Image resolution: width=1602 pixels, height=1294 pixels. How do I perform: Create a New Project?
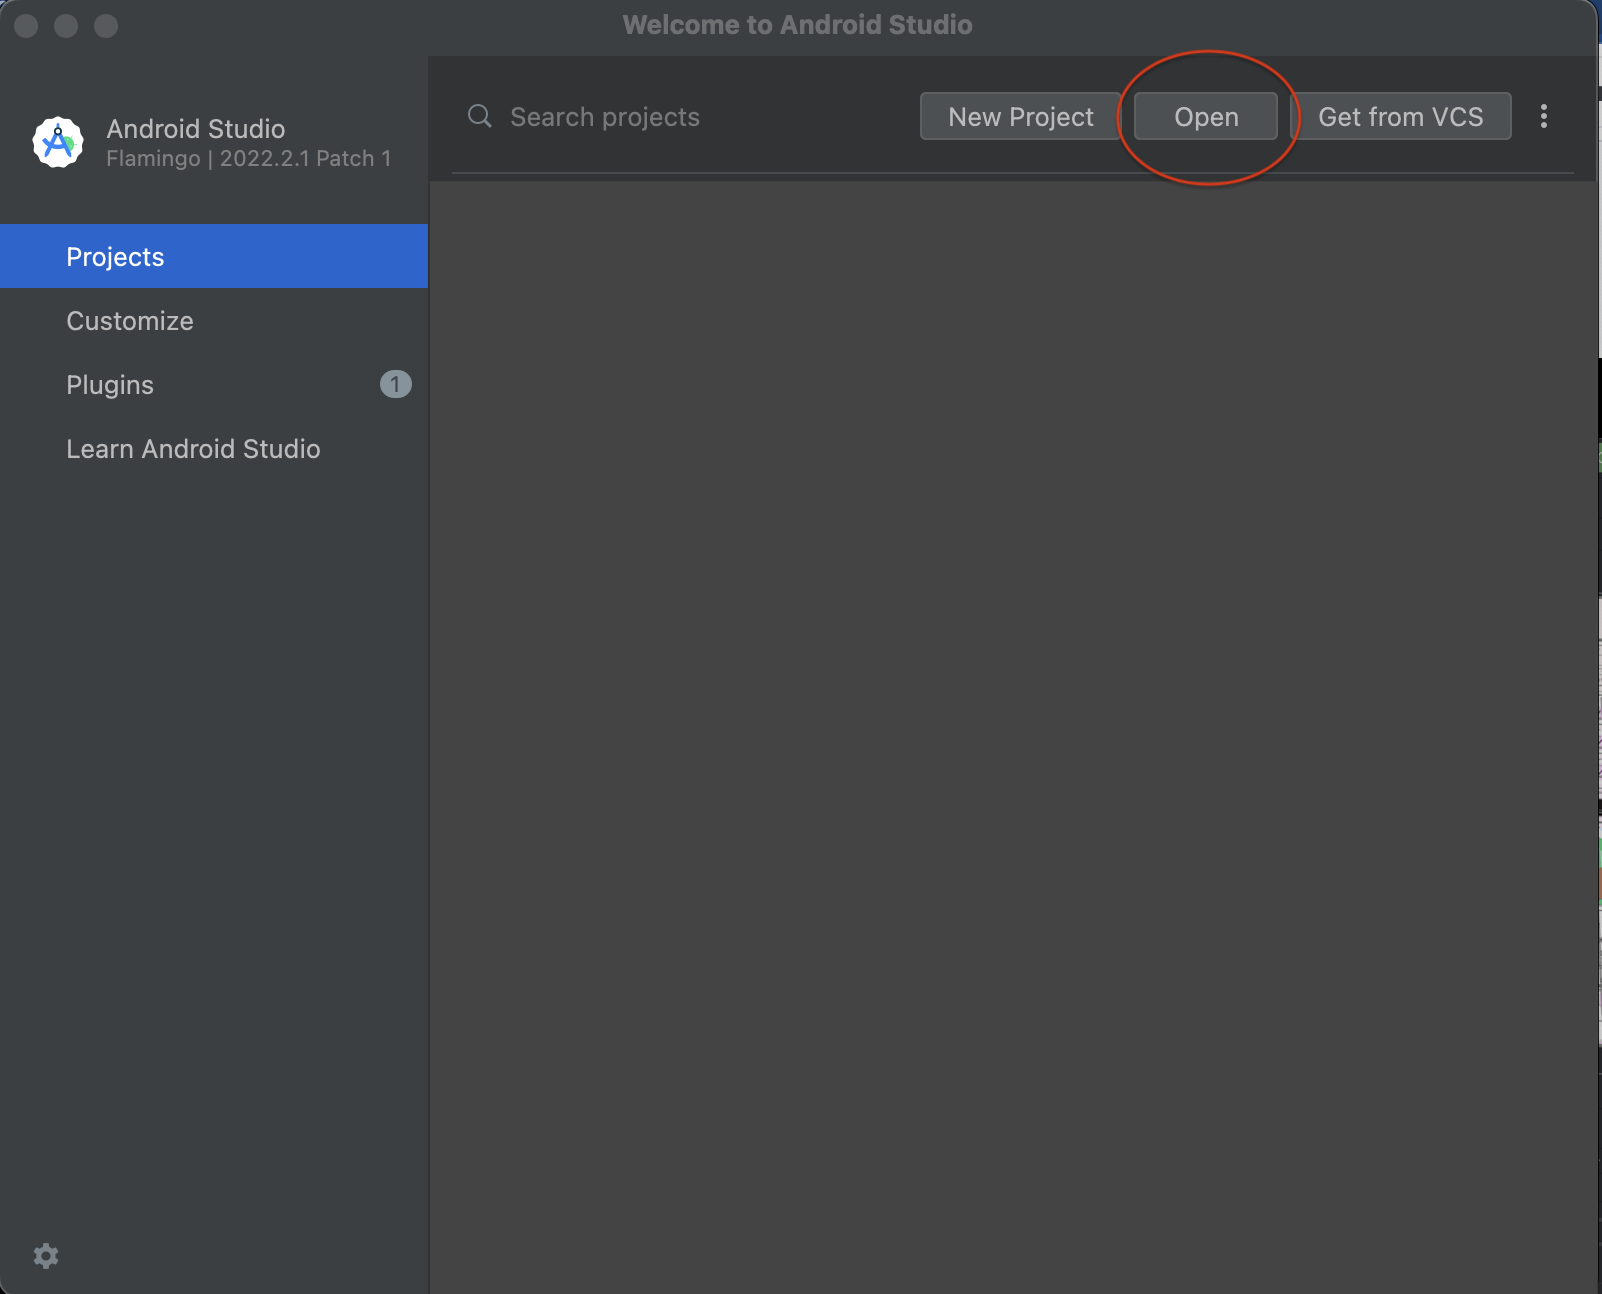[1021, 117]
